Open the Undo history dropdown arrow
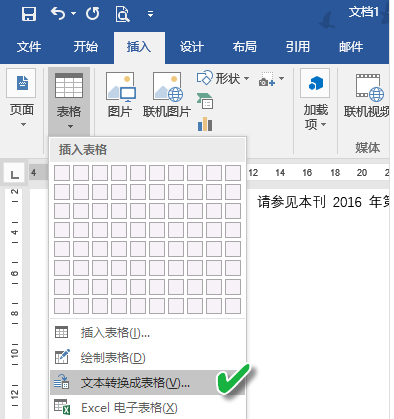This screenshot has width=394, height=419. (73, 14)
